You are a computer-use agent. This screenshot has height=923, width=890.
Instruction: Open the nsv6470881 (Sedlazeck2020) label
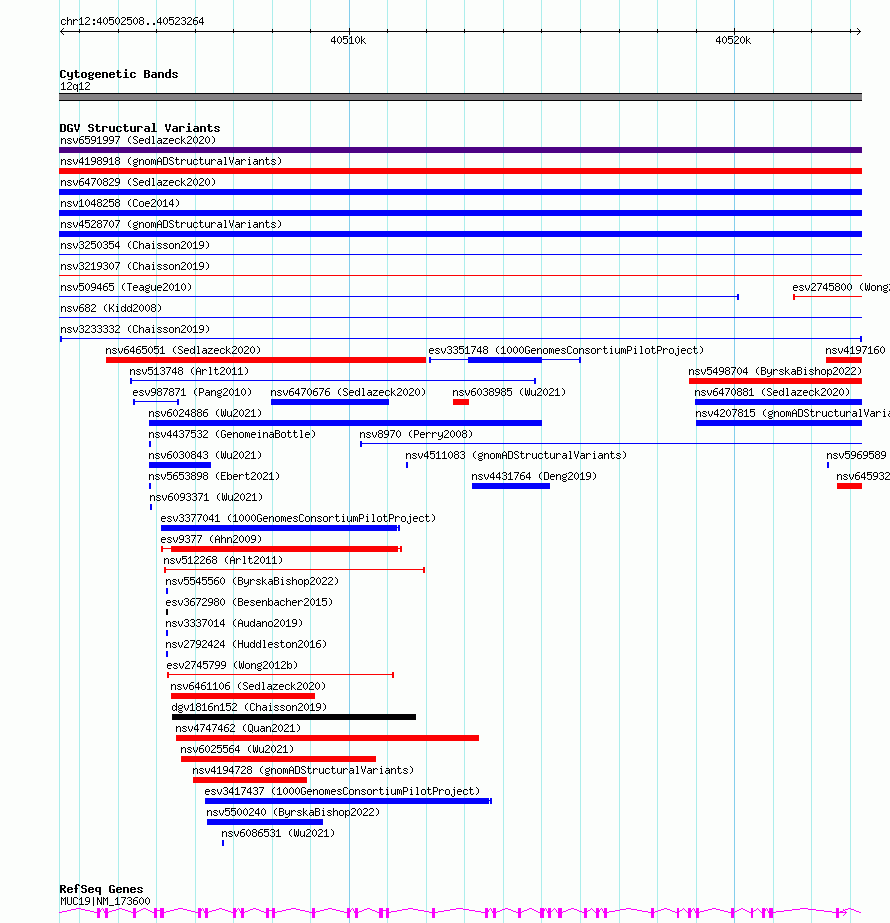click(772, 392)
